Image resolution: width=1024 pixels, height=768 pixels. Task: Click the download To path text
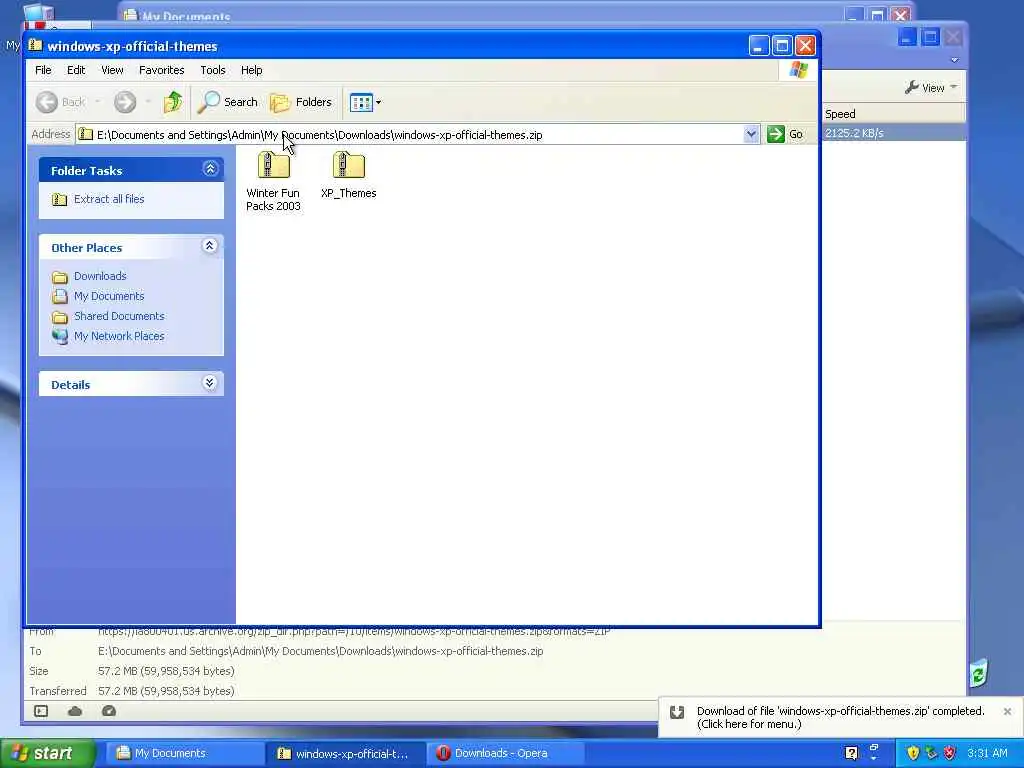(x=321, y=651)
